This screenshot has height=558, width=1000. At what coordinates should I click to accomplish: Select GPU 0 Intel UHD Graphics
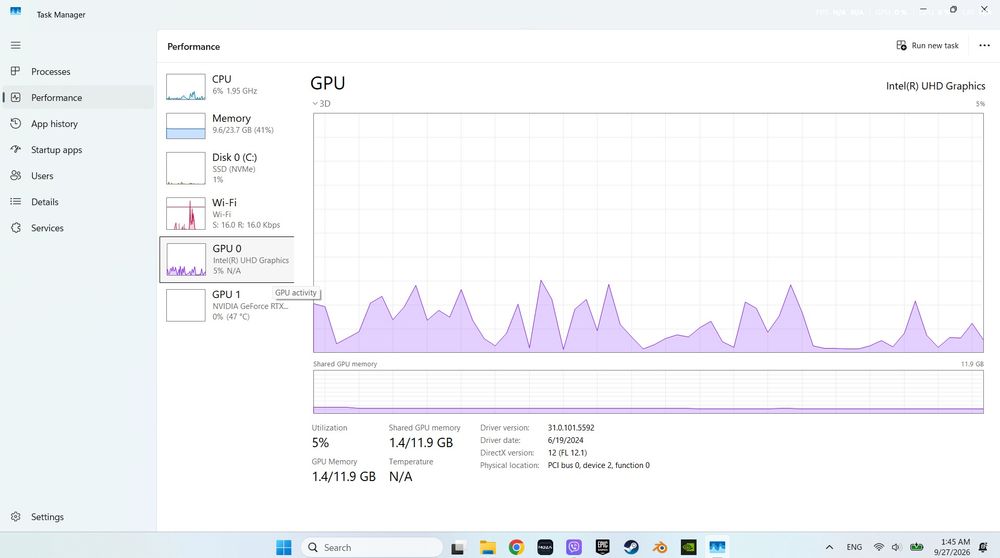point(226,260)
